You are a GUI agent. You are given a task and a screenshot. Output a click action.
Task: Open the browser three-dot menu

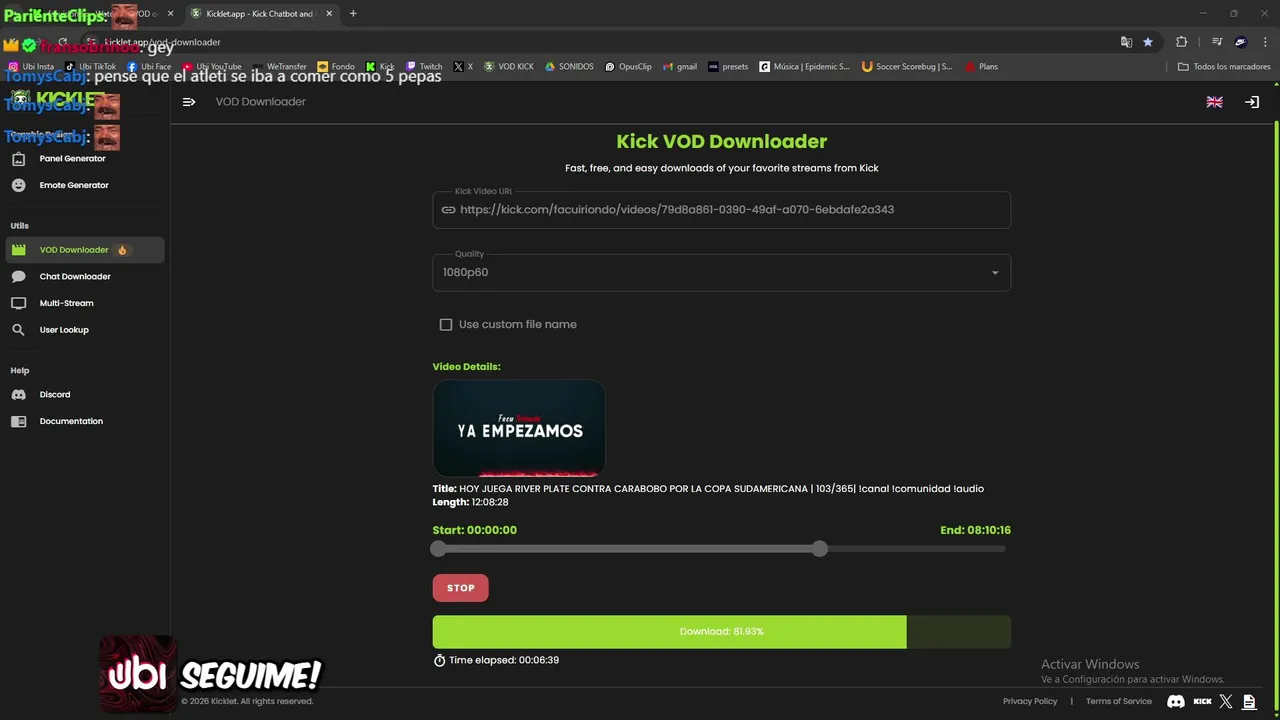click(x=1266, y=42)
